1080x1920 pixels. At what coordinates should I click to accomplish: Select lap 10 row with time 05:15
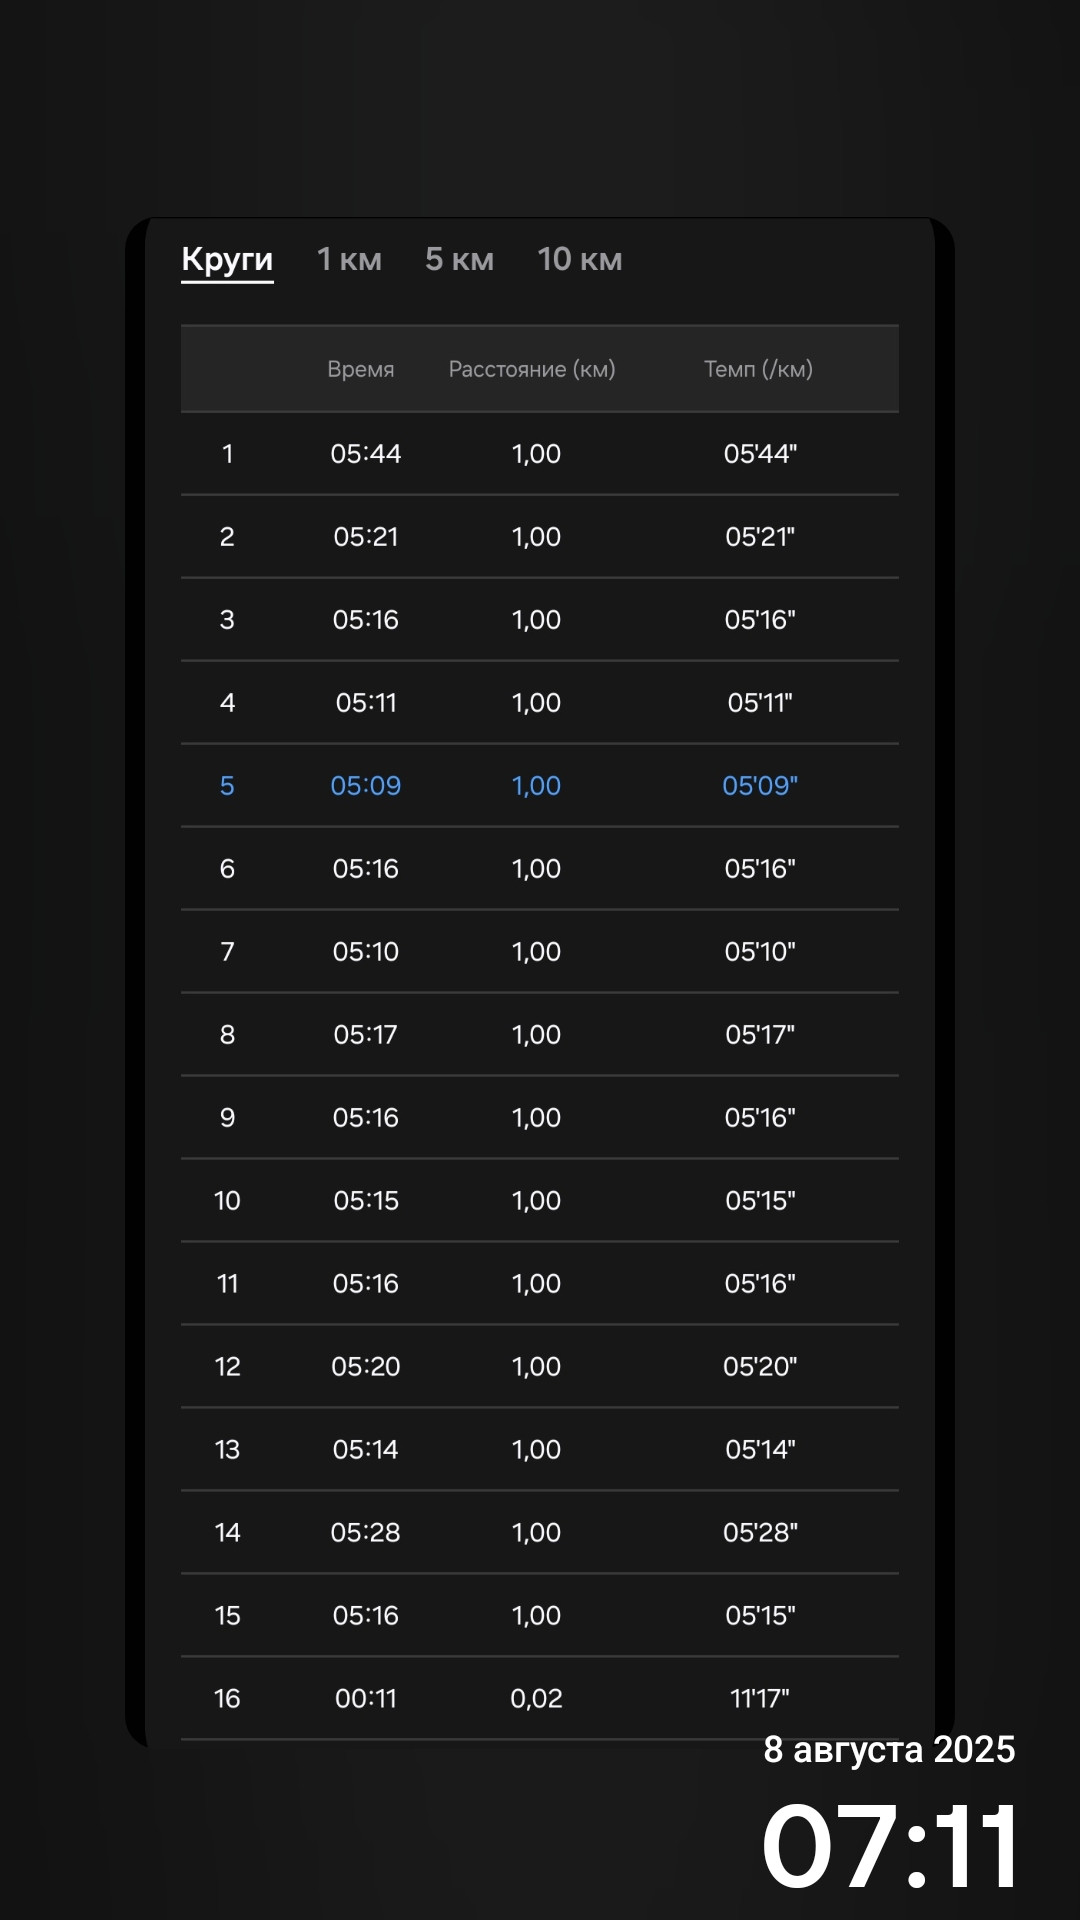(540, 1201)
